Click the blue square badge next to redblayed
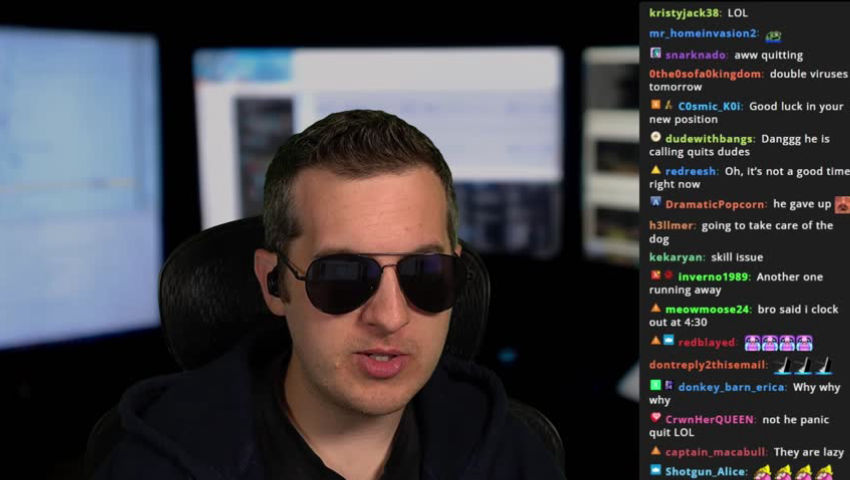850x480 pixels. click(668, 341)
